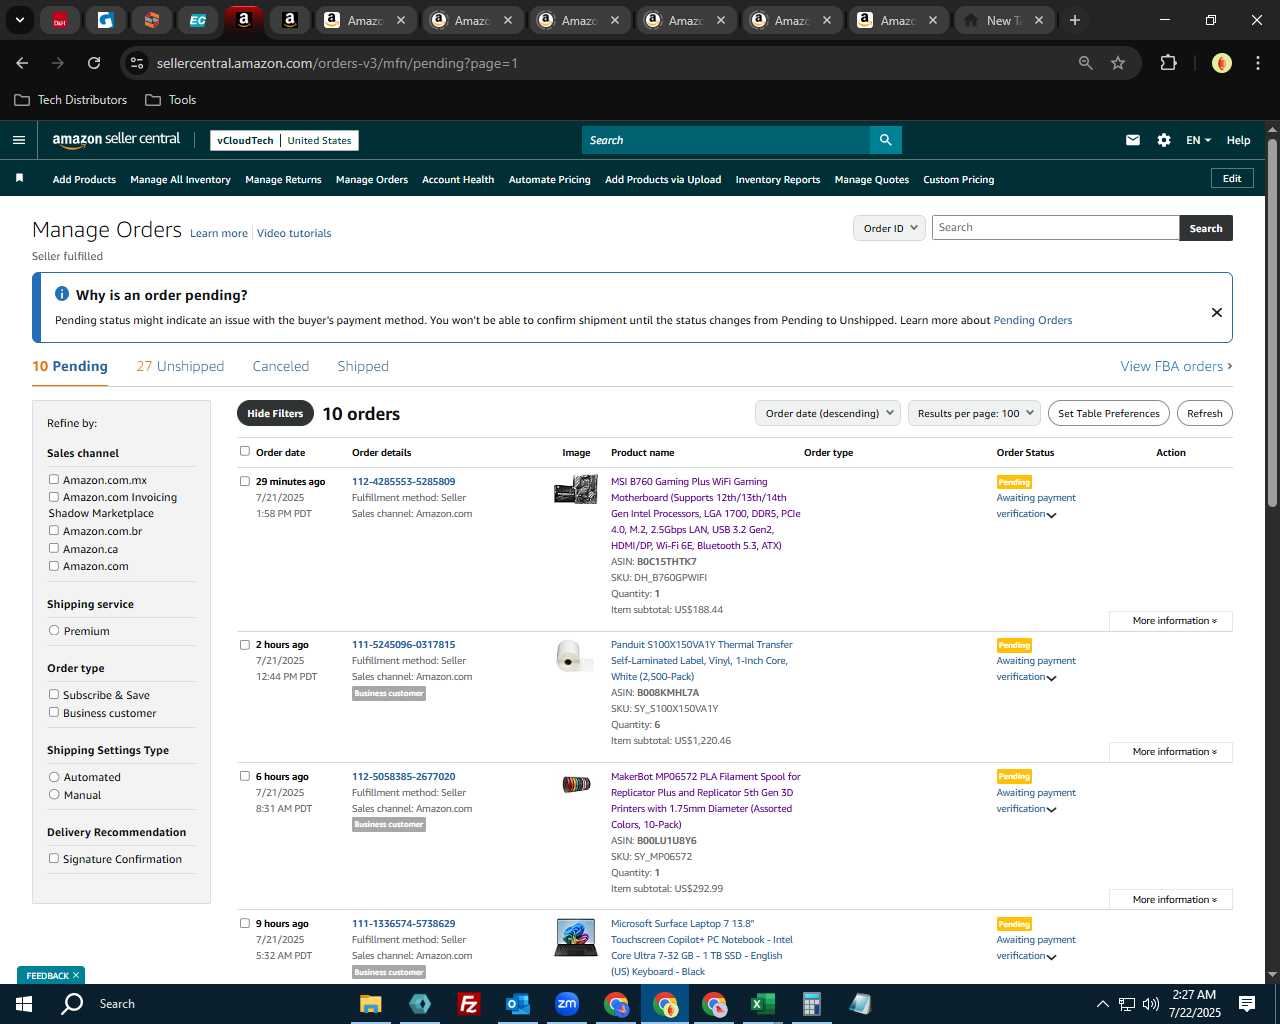
Task: Open Manage All Inventory menu item
Action: (x=180, y=180)
